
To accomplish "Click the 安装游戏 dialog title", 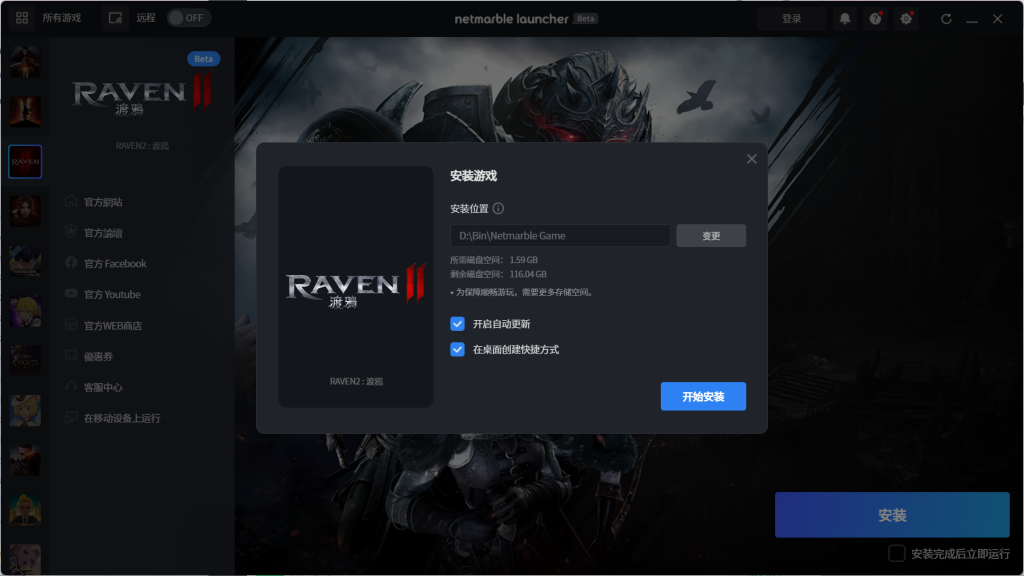I will (473, 176).
